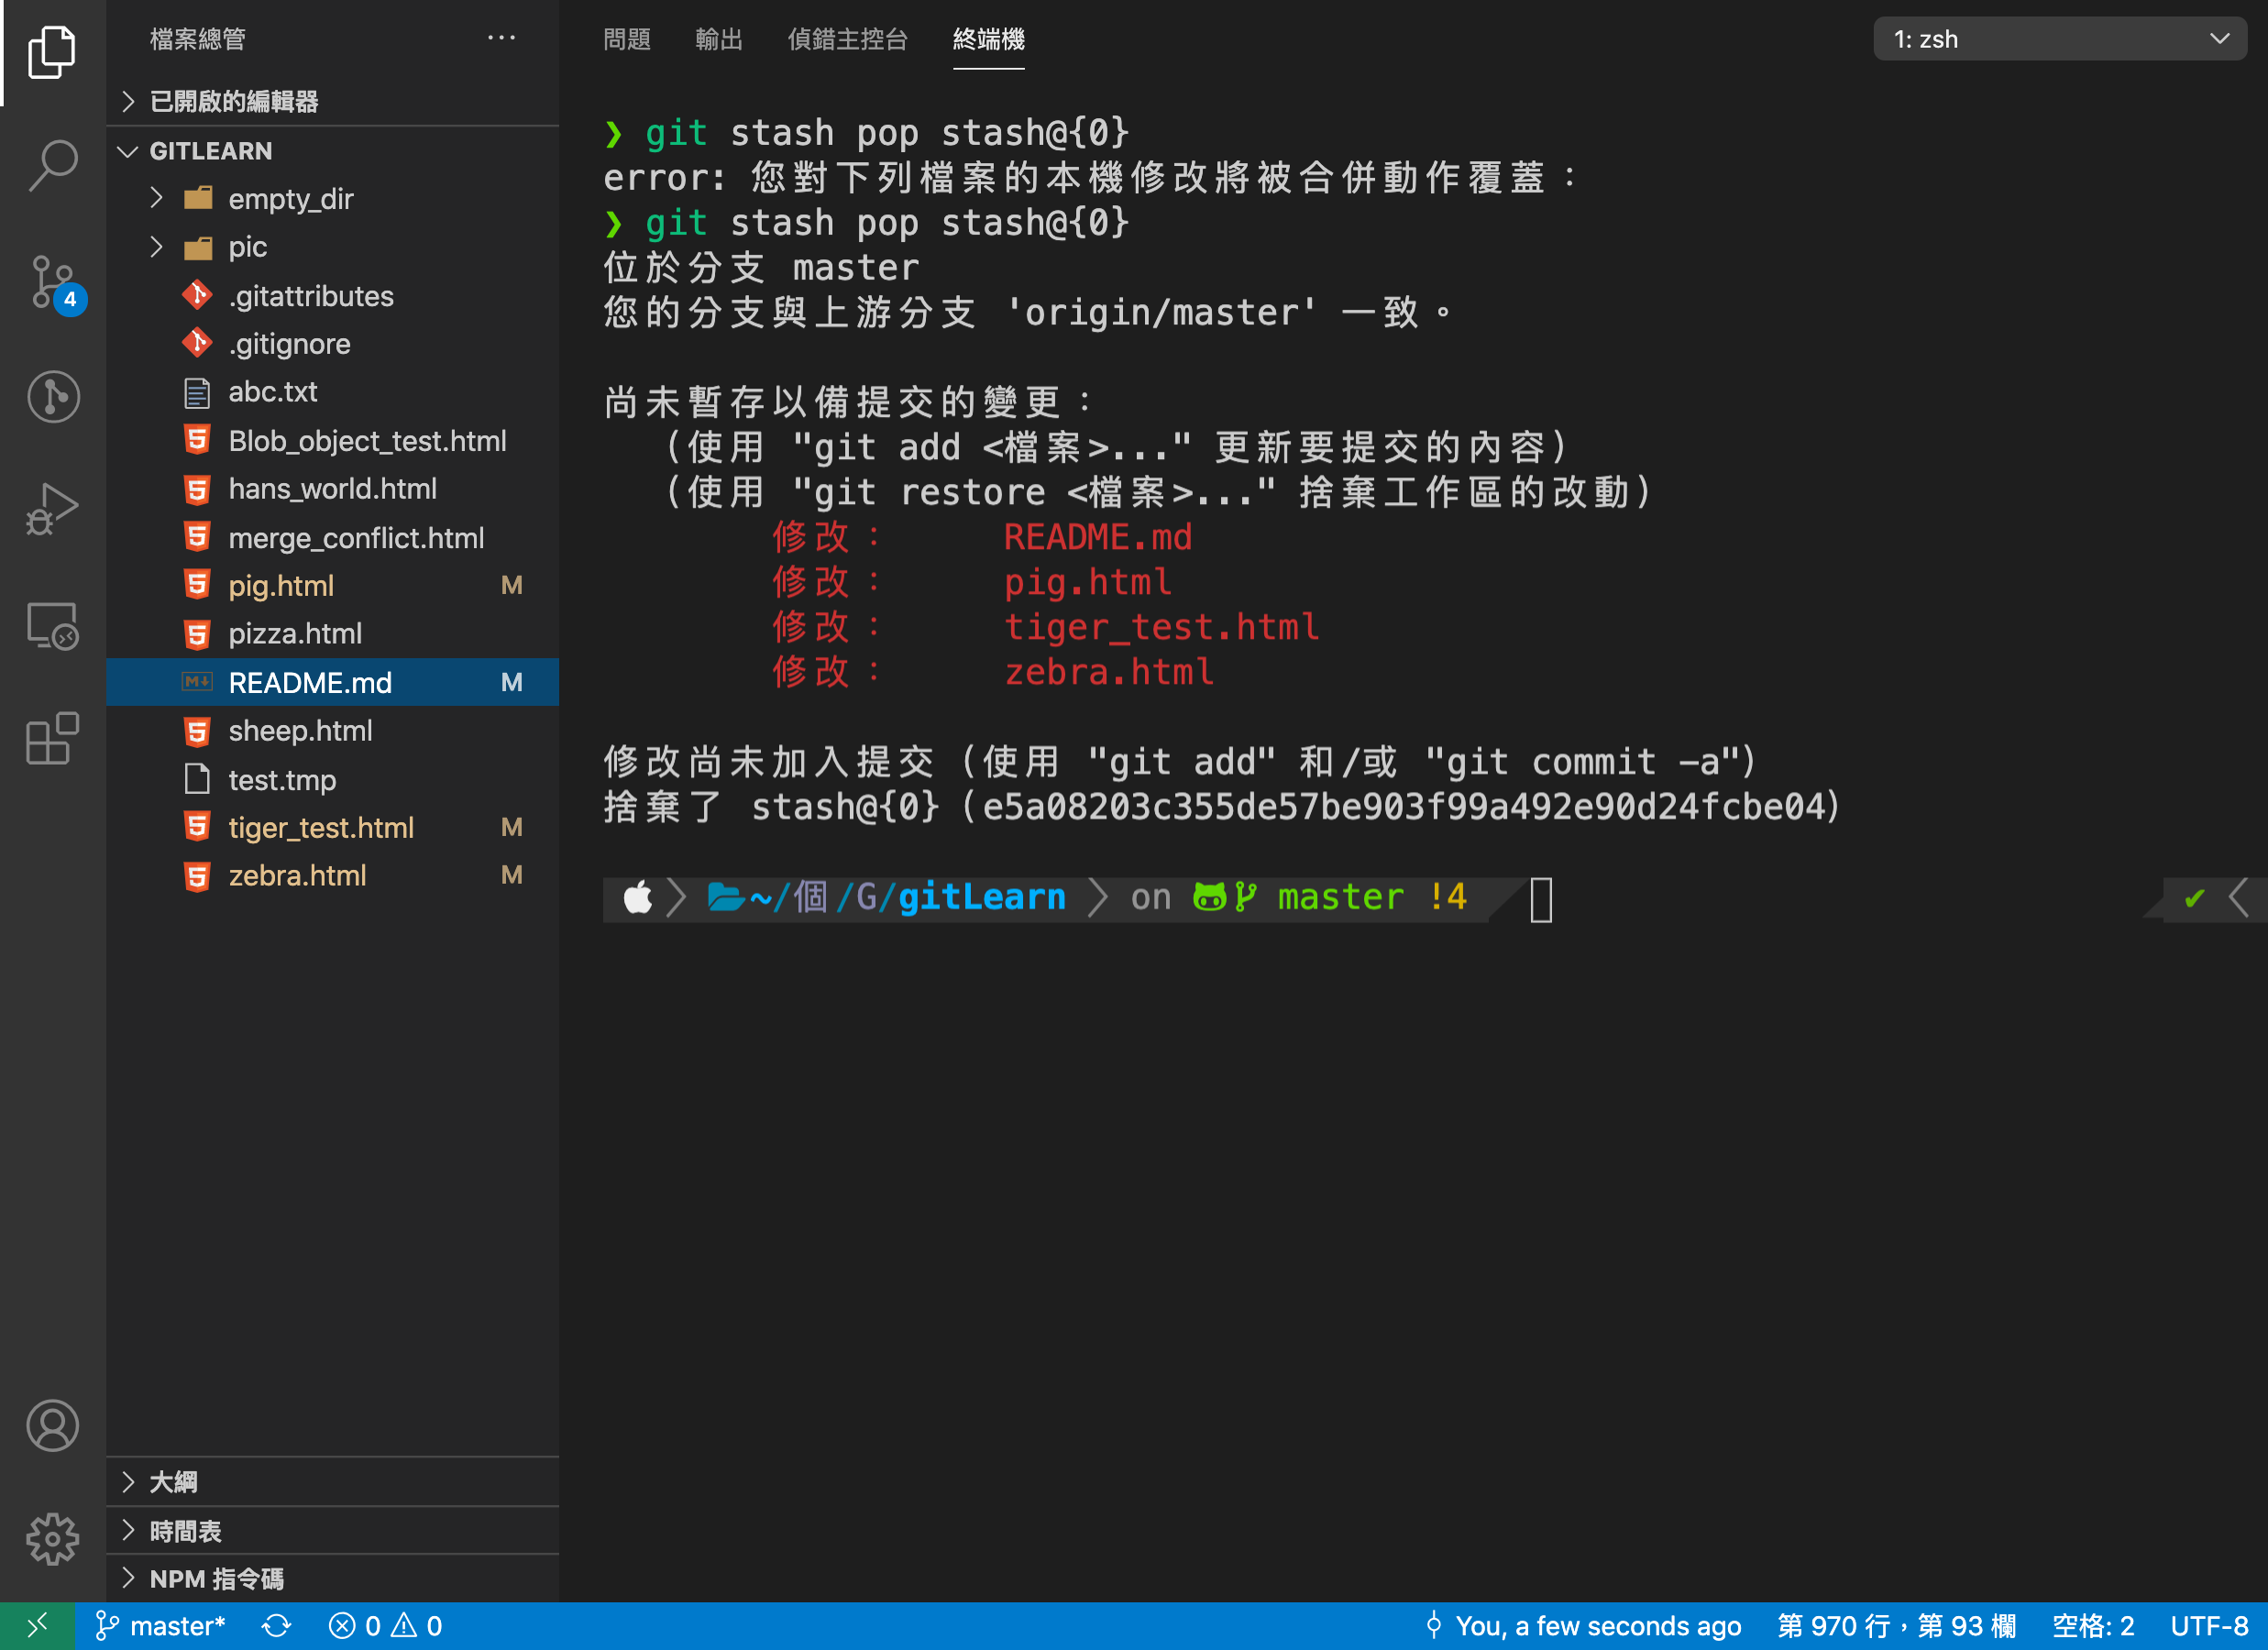Switch to the Debug Console (偵錯主控台) tab

point(847,39)
